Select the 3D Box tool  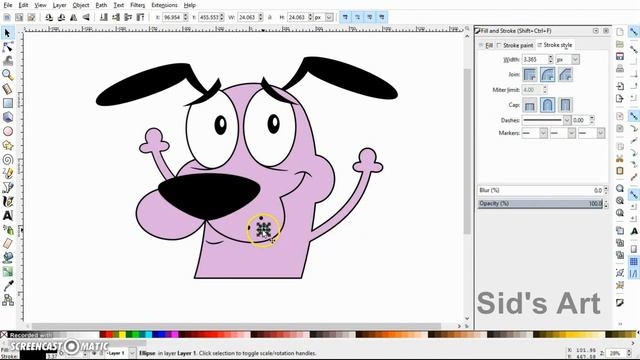pos(7,117)
